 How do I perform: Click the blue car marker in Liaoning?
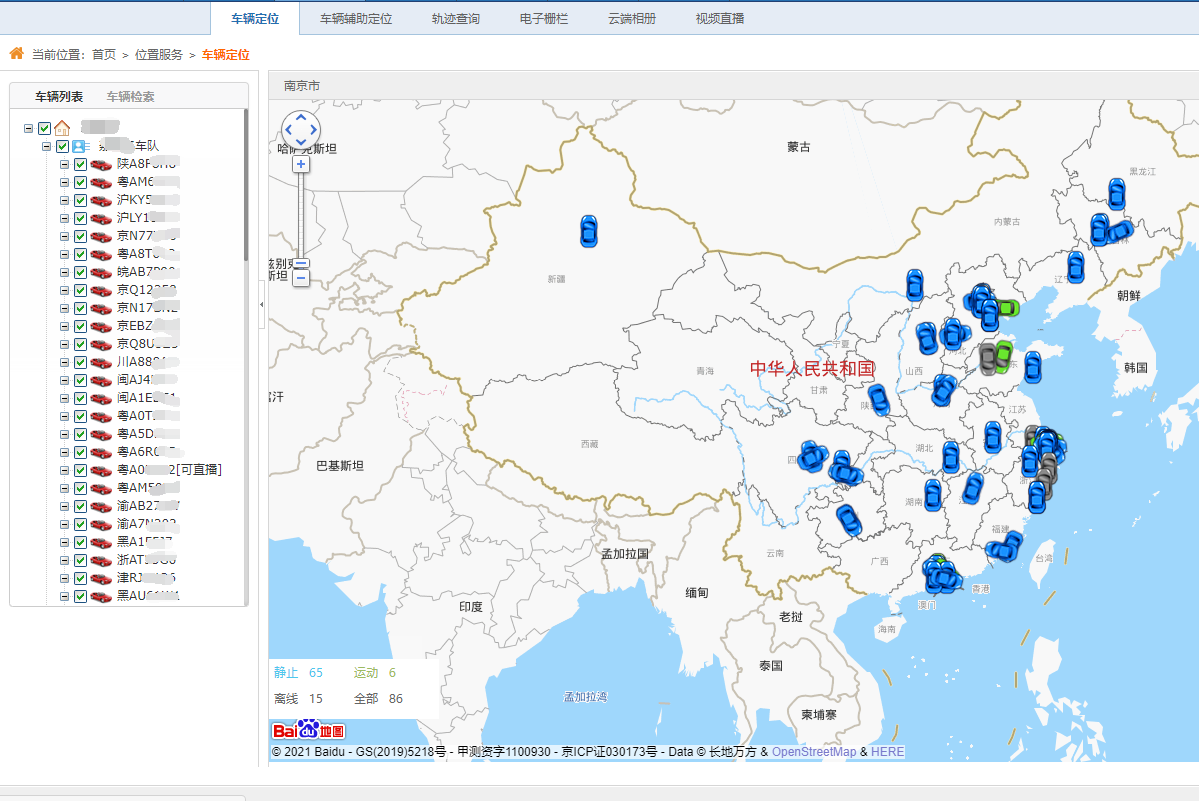point(1076,266)
